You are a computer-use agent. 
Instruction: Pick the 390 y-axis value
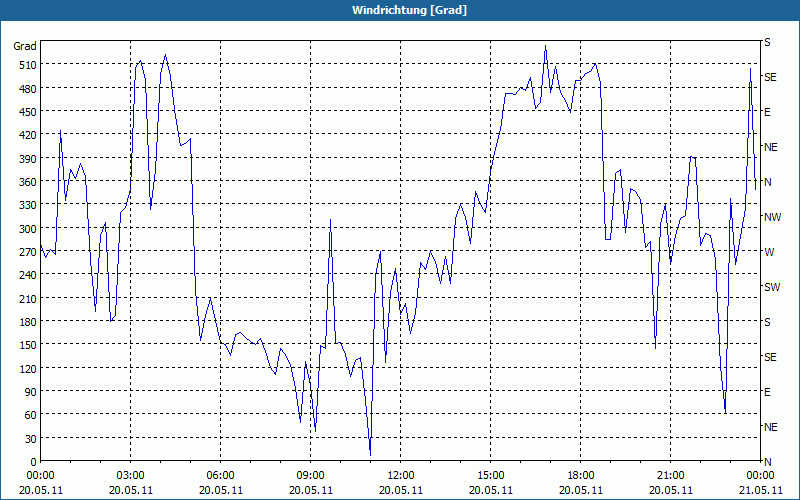coord(28,159)
